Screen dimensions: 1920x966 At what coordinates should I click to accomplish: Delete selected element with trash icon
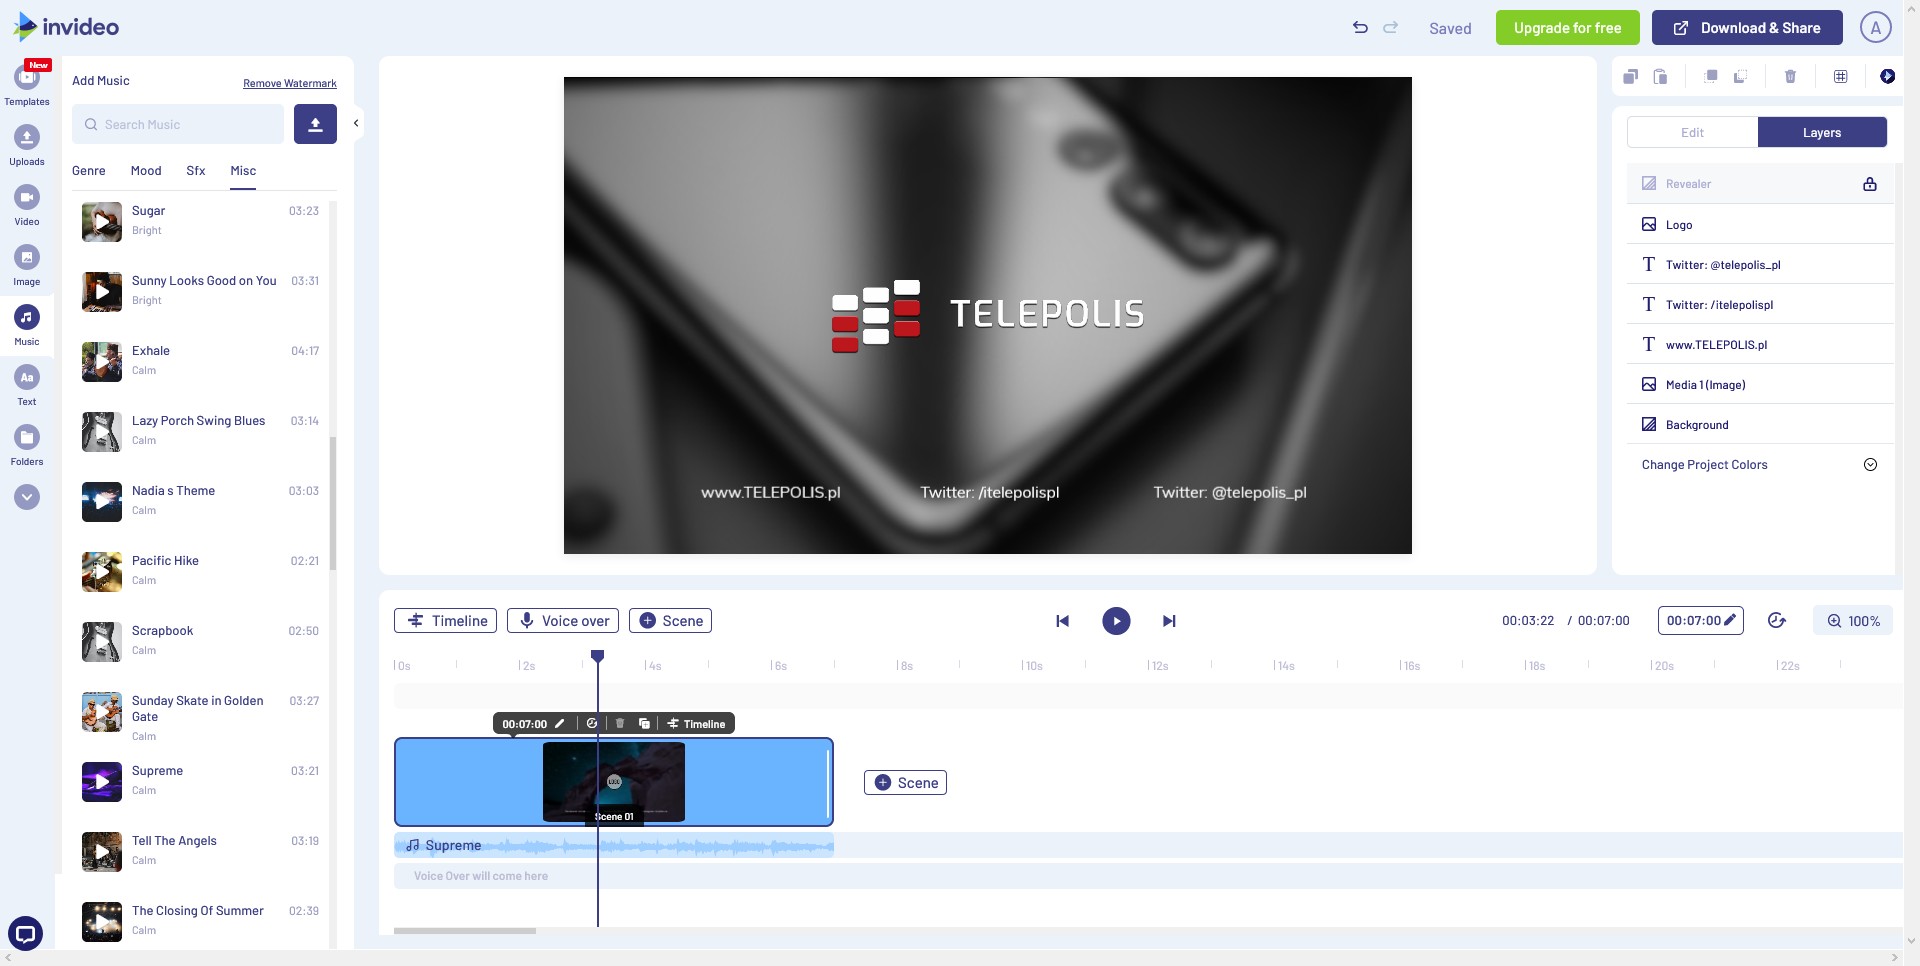(1790, 77)
